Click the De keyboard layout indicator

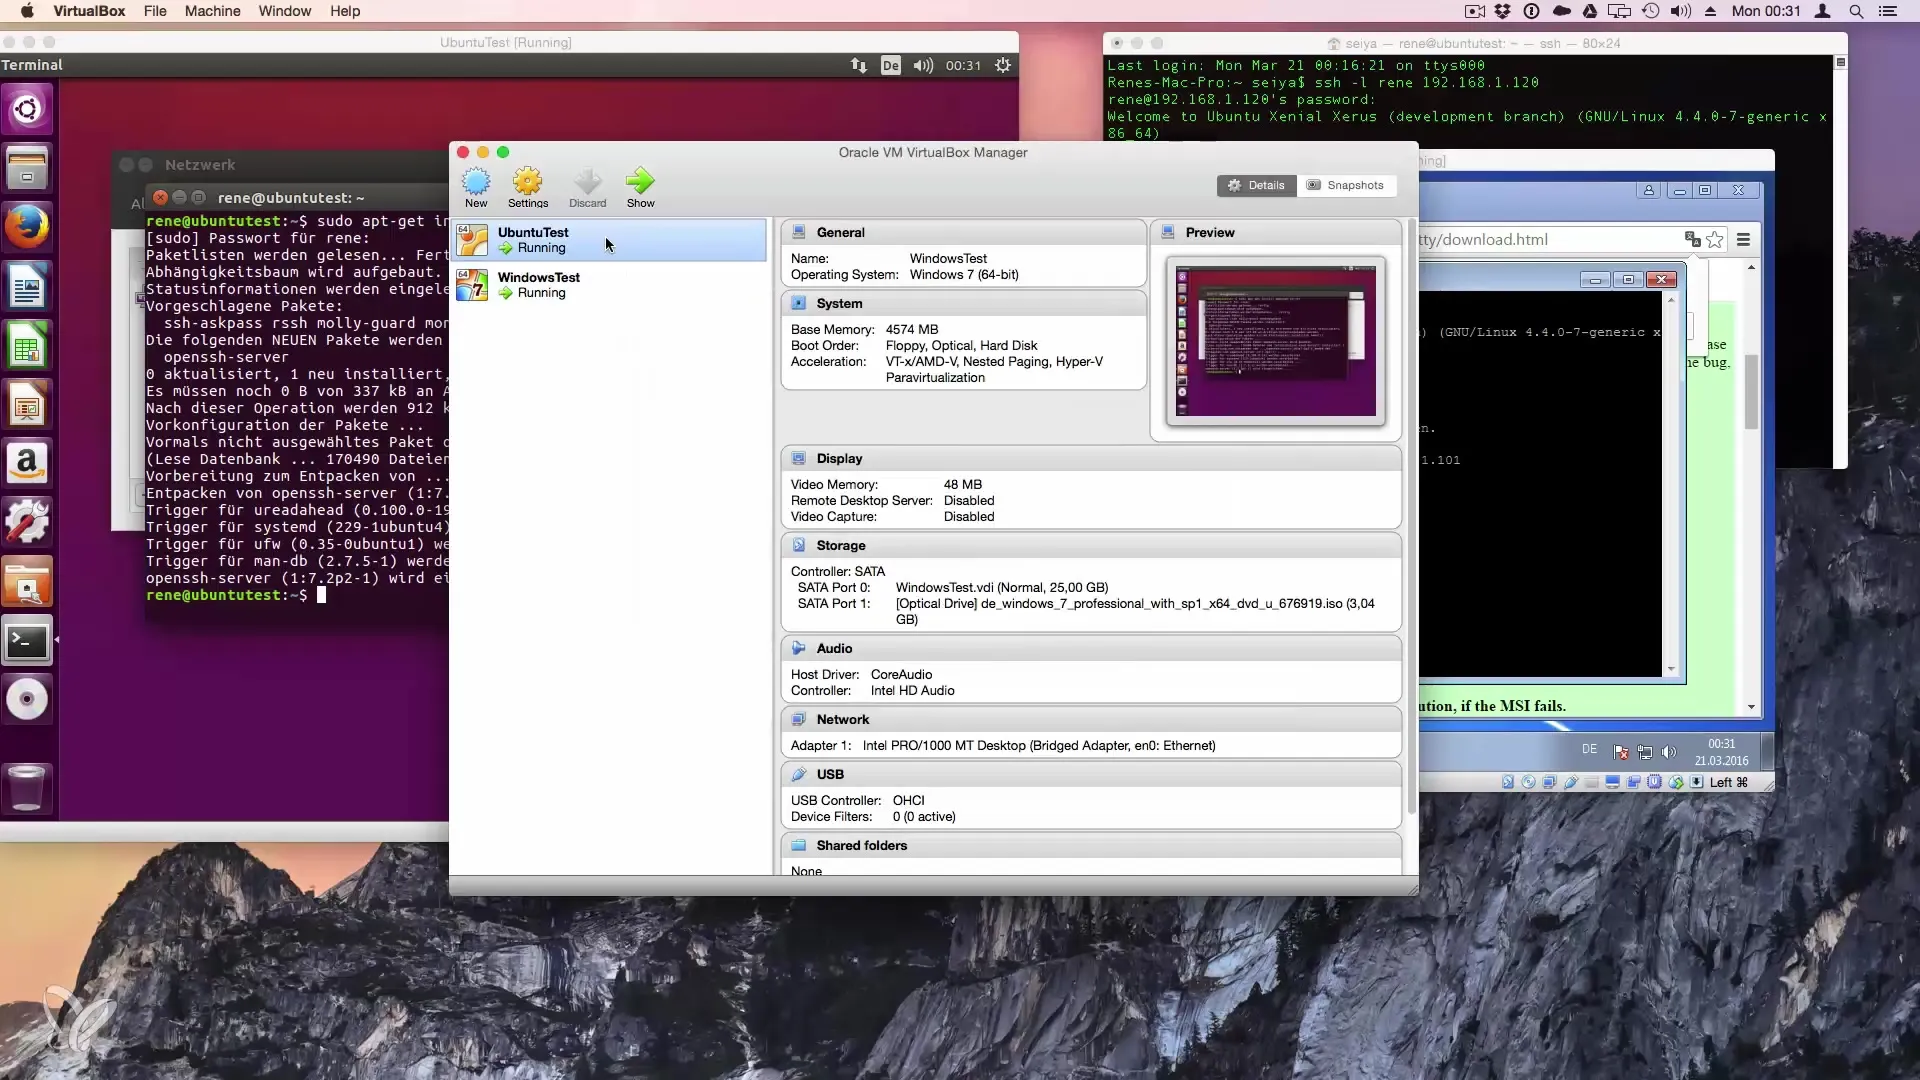pyautogui.click(x=890, y=65)
